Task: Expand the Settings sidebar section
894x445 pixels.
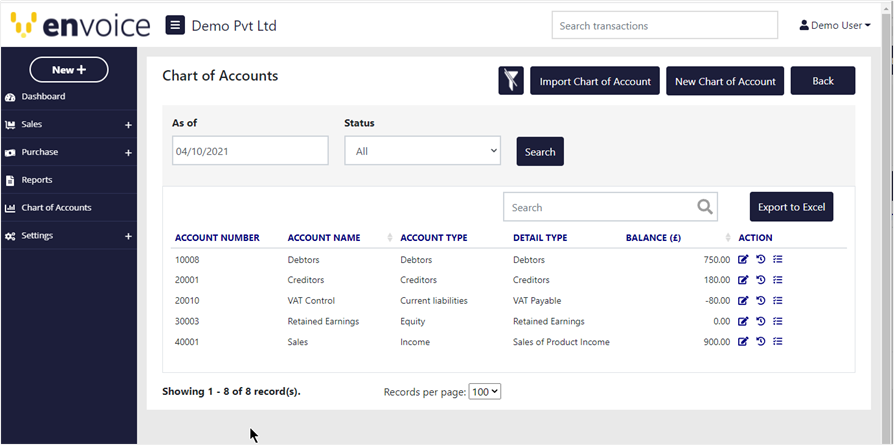Action: pyautogui.click(x=128, y=236)
